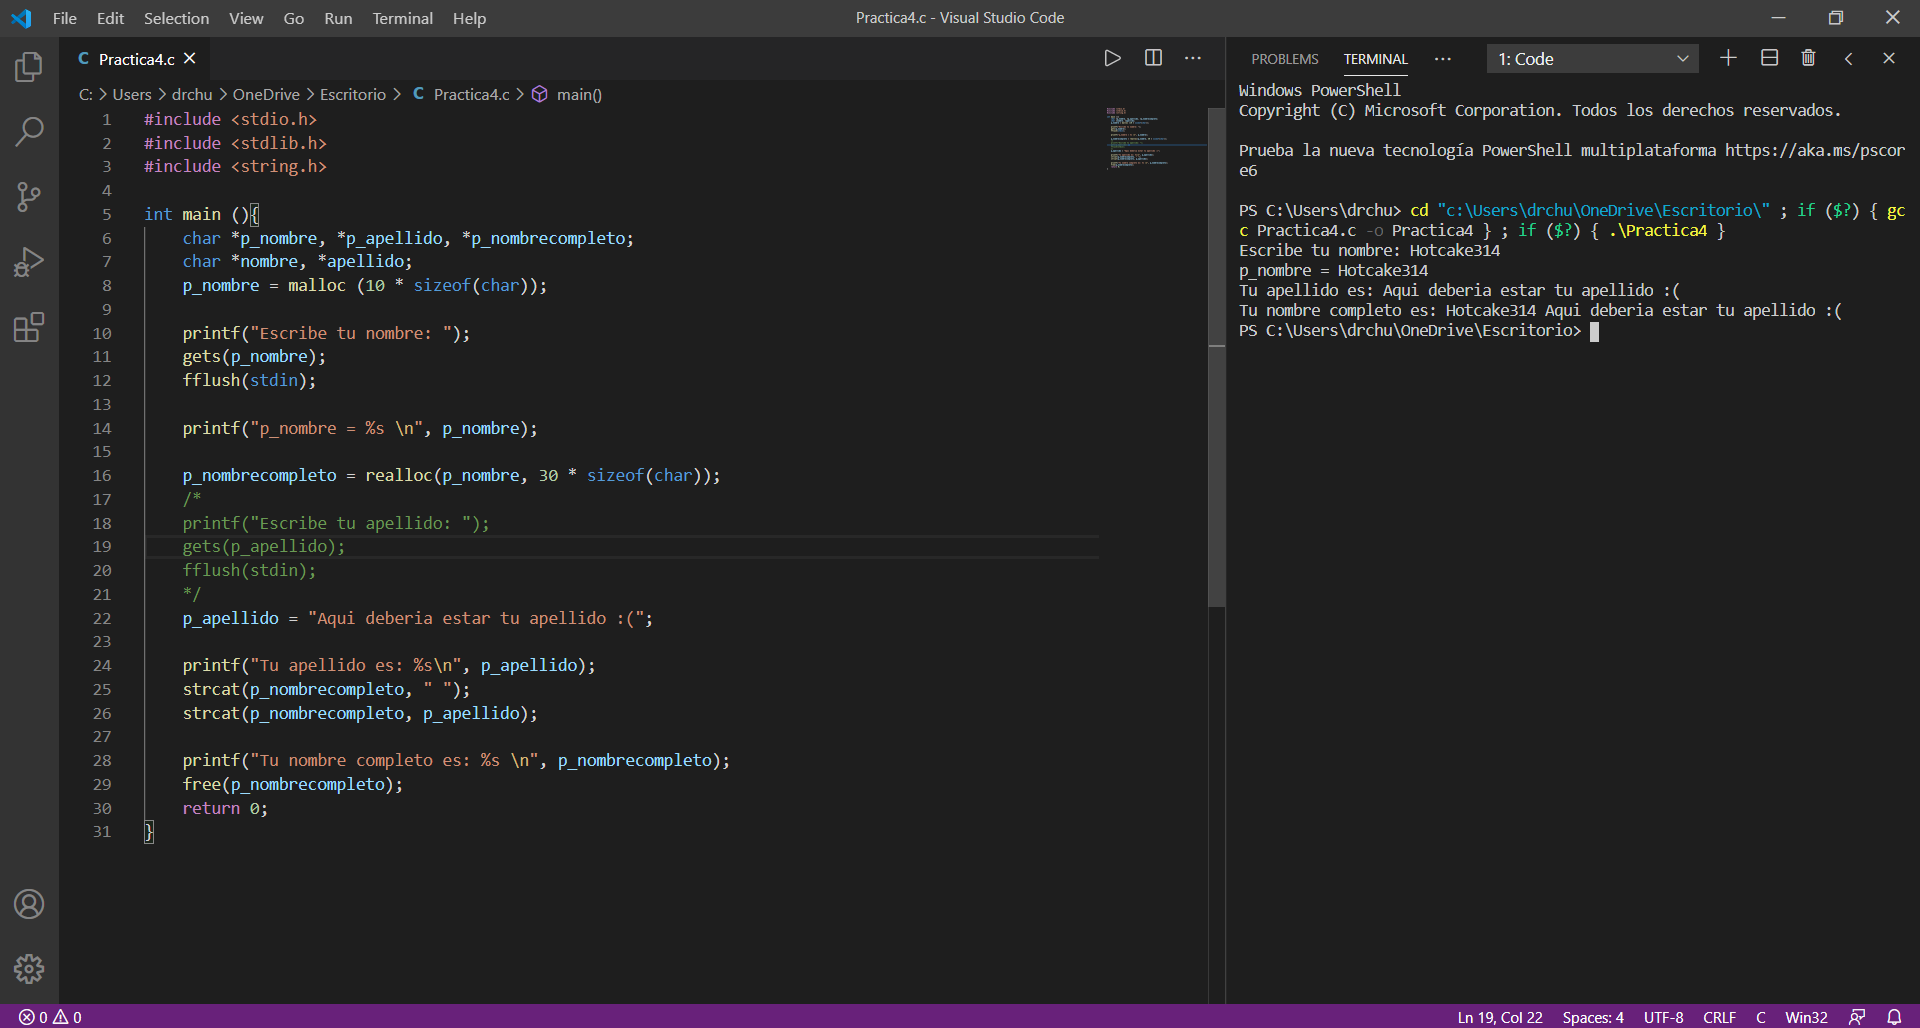Viewport: 1920px width, 1028px height.
Task: Open the feedback icon in status bar
Action: coord(1857,1017)
